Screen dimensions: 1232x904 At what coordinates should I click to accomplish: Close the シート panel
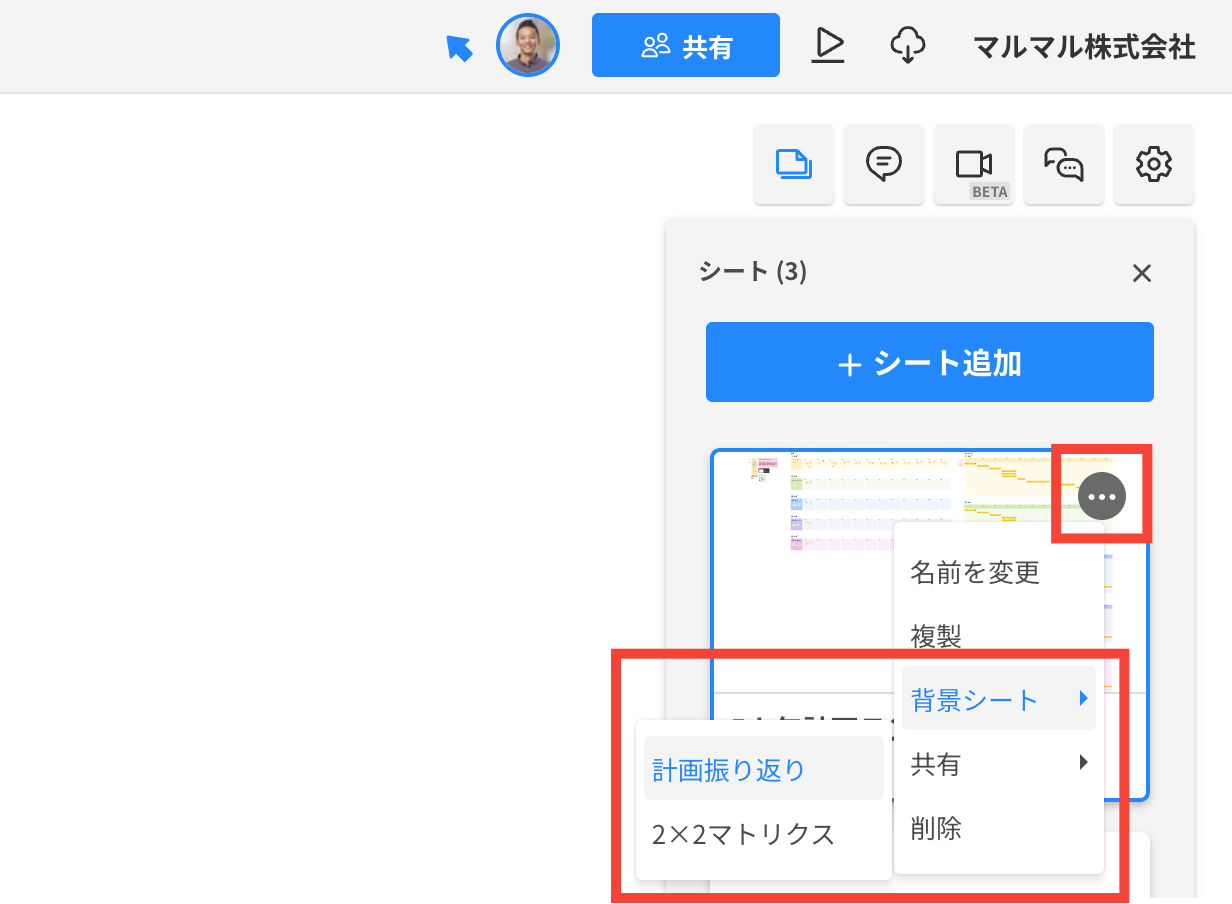coord(1142,273)
